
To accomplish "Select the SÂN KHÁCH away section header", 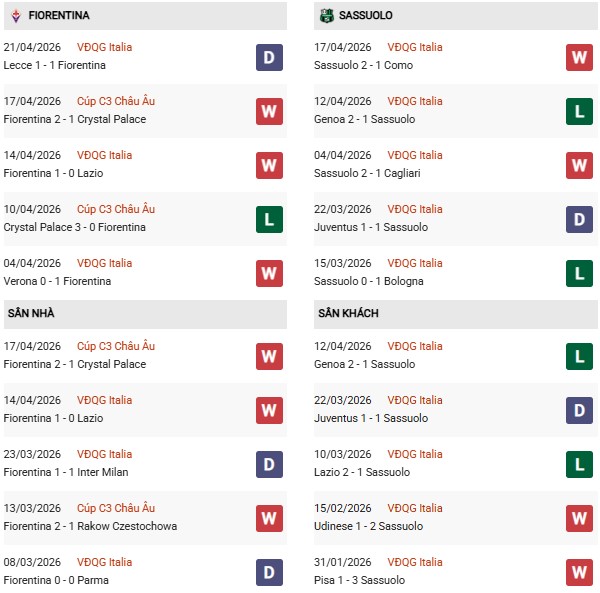I will (348, 313).
